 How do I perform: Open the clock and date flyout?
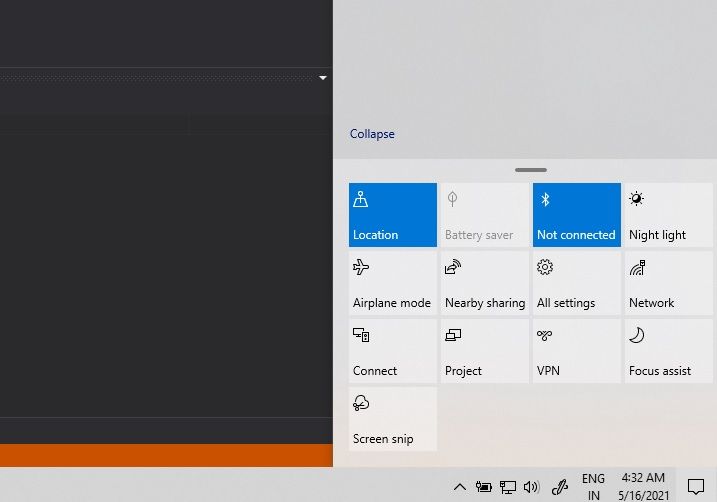(643, 486)
